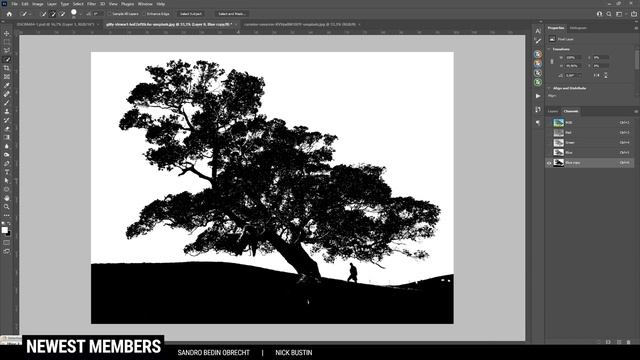Open tool preset picker dropdown

[x=30, y=14]
